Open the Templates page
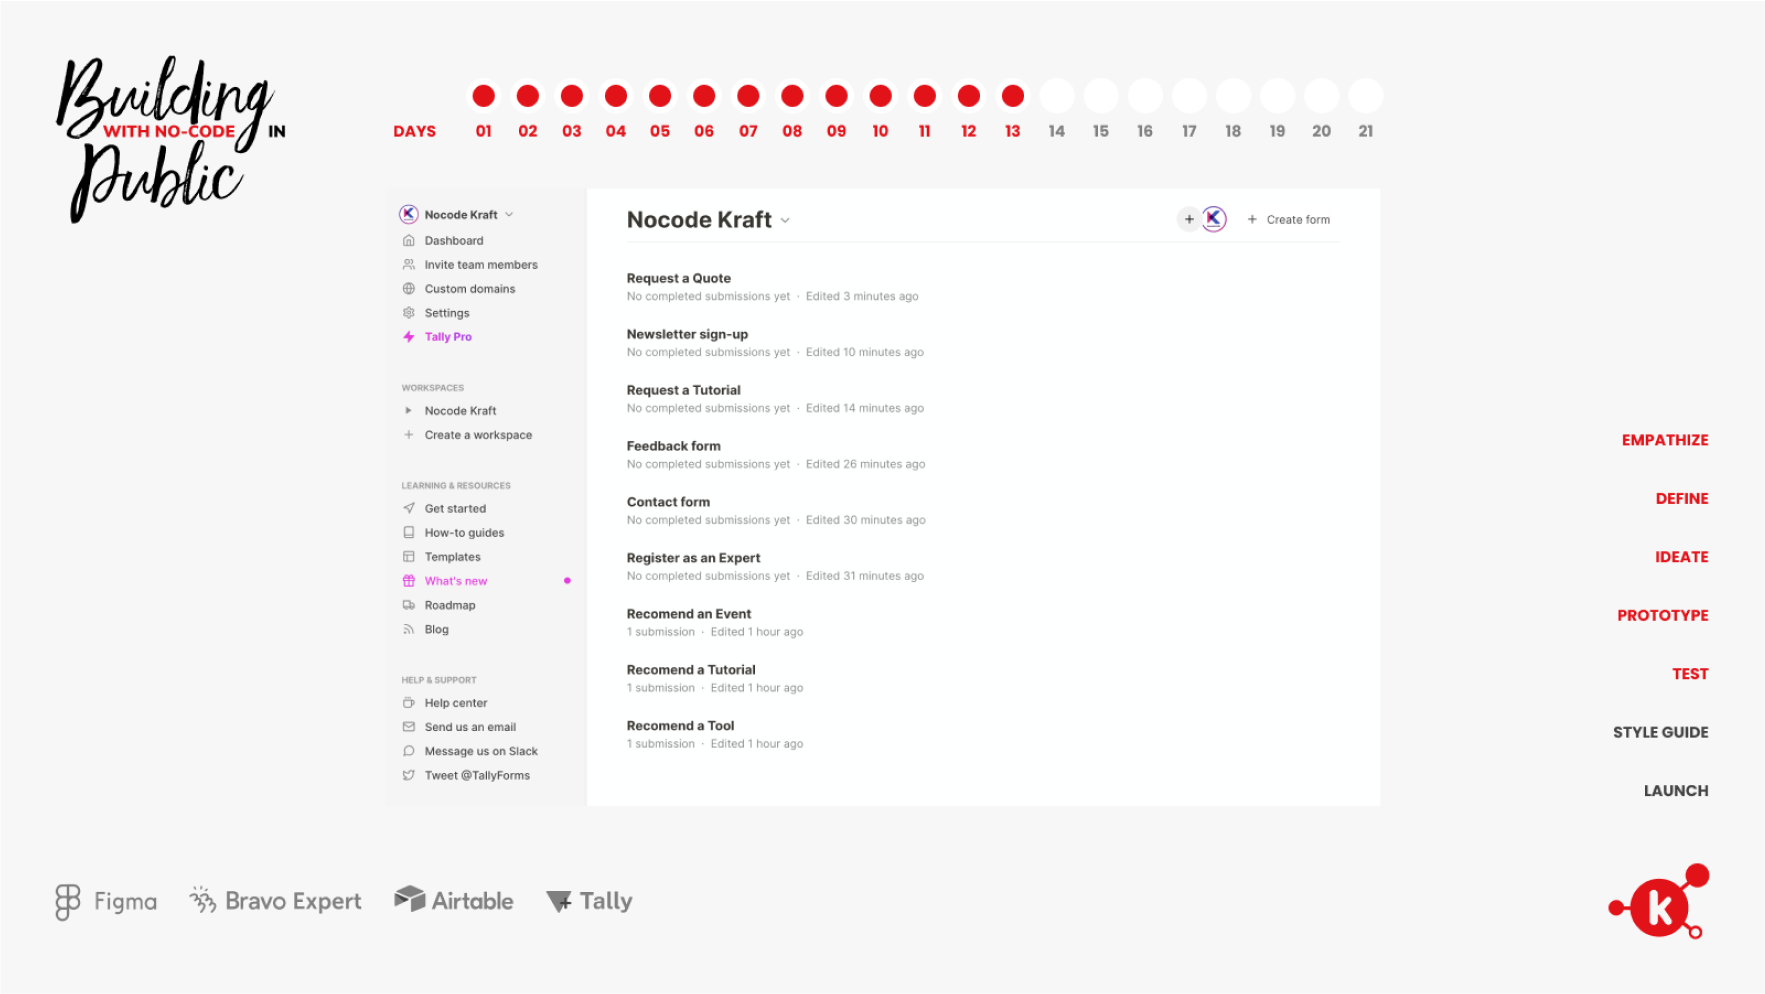This screenshot has width=1765, height=994. [453, 557]
